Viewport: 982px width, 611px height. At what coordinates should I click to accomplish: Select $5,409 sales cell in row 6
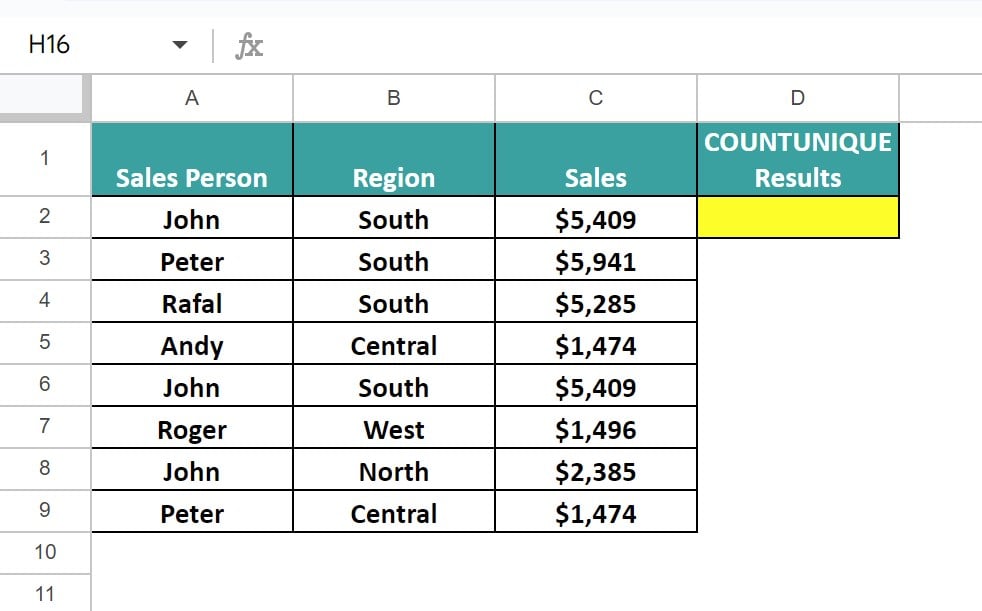tap(596, 385)
